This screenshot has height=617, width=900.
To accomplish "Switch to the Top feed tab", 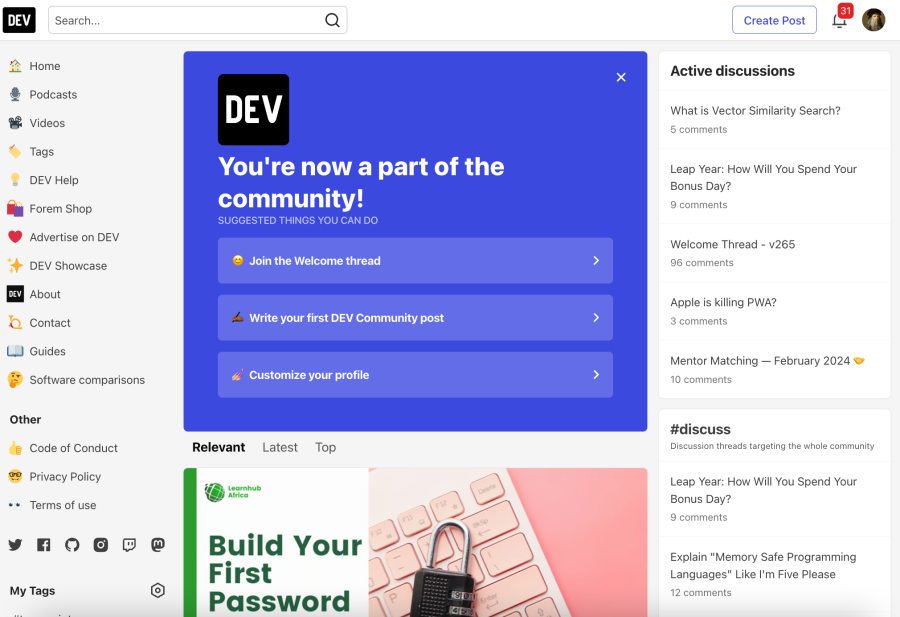I will click(x=325, y=447).
